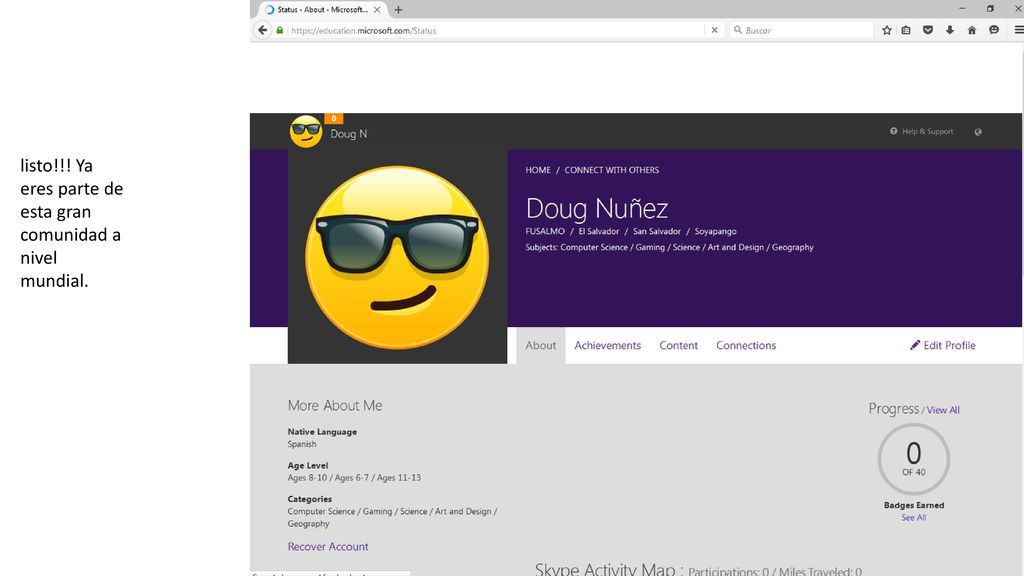The width and height of the screenshot is (1024, 576).
Task: Click the More About Me heading
Action: 335,406
